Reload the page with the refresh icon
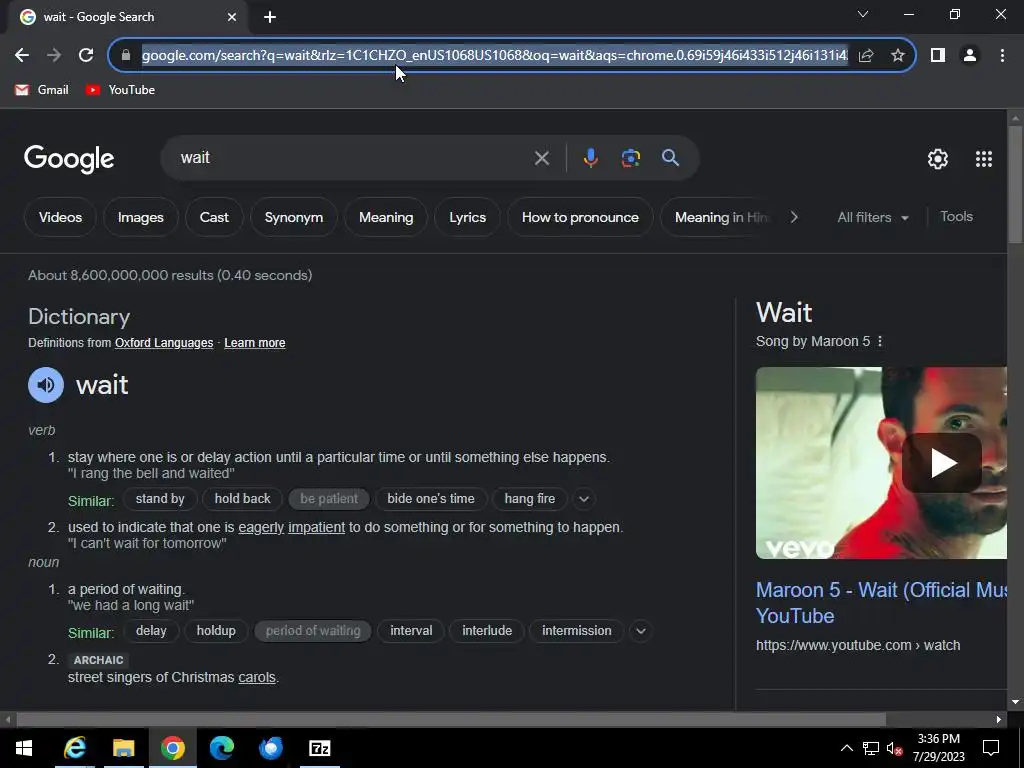This screenshot has height=768, width=1024. click(x=86, y=56)
